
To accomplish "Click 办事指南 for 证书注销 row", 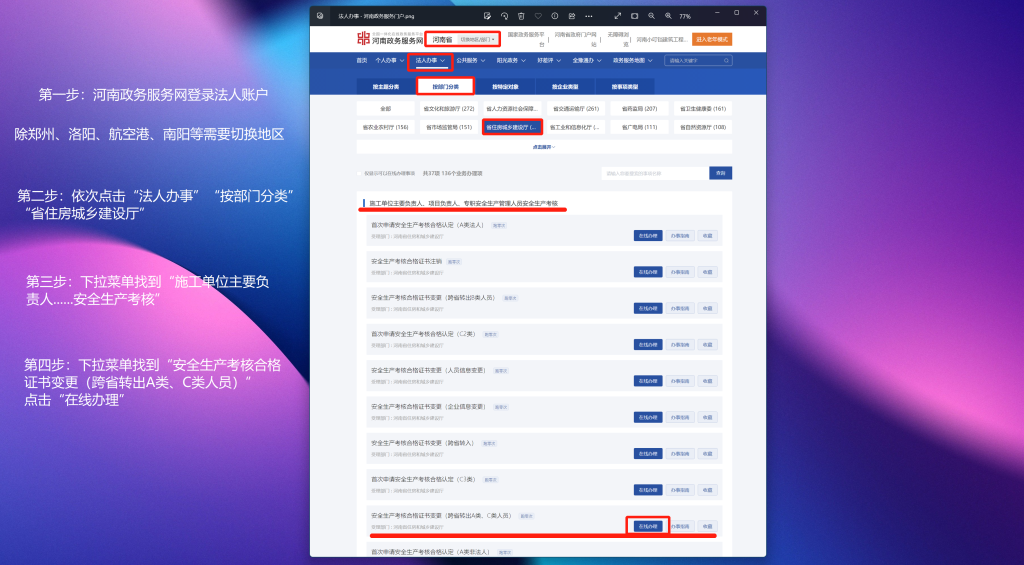I will pyautogui.click(x=680, y=272).
